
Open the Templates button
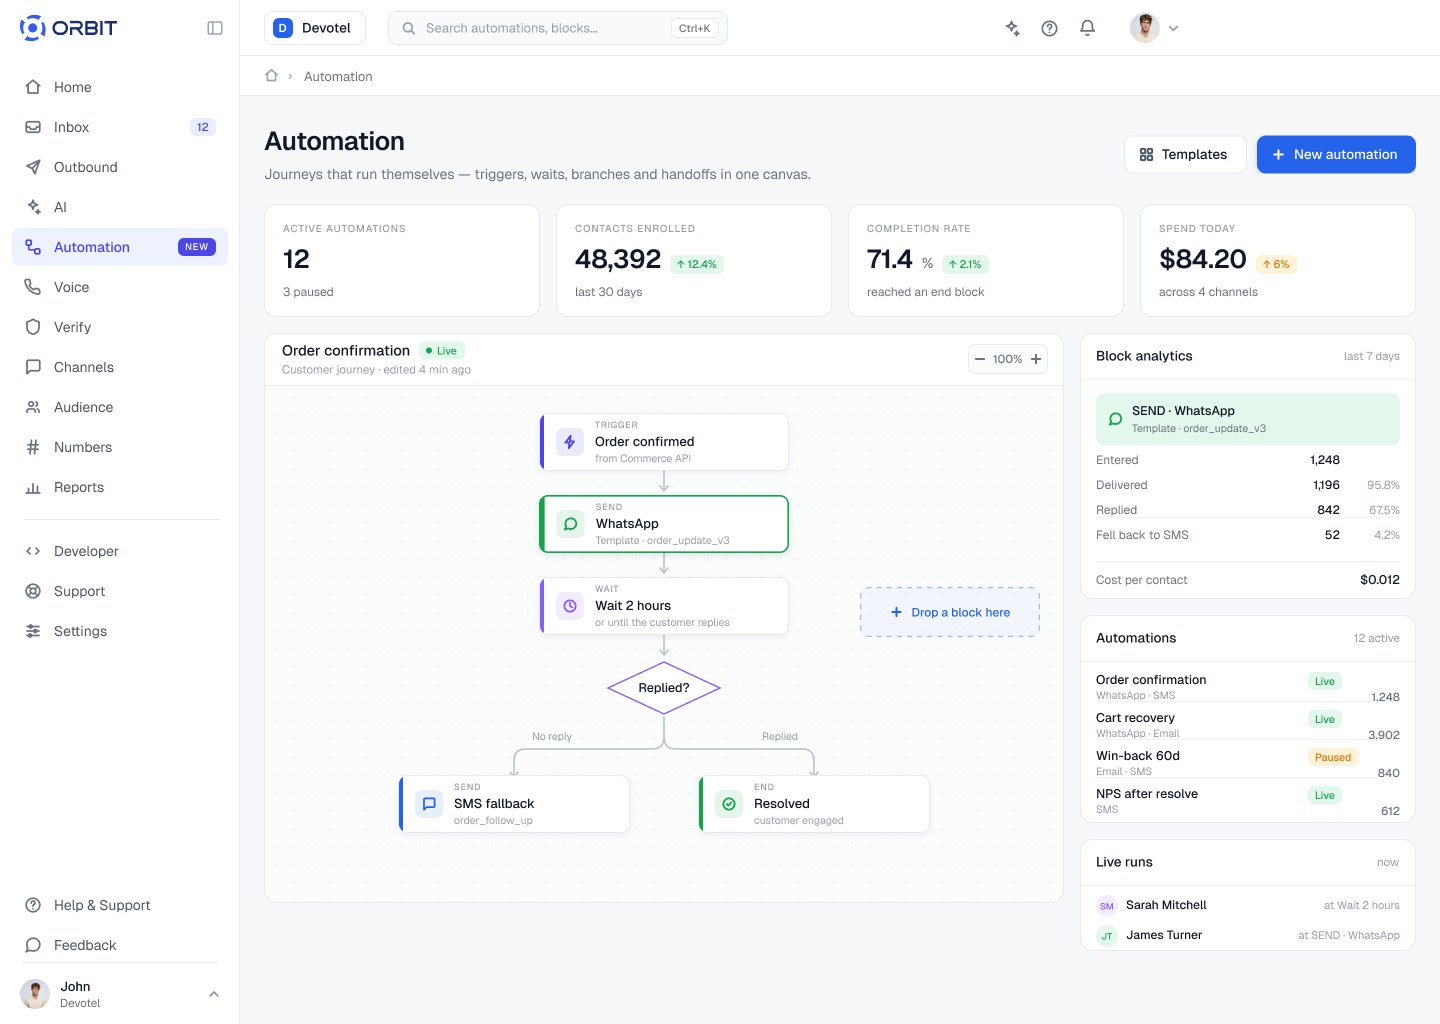point(1185,154)
